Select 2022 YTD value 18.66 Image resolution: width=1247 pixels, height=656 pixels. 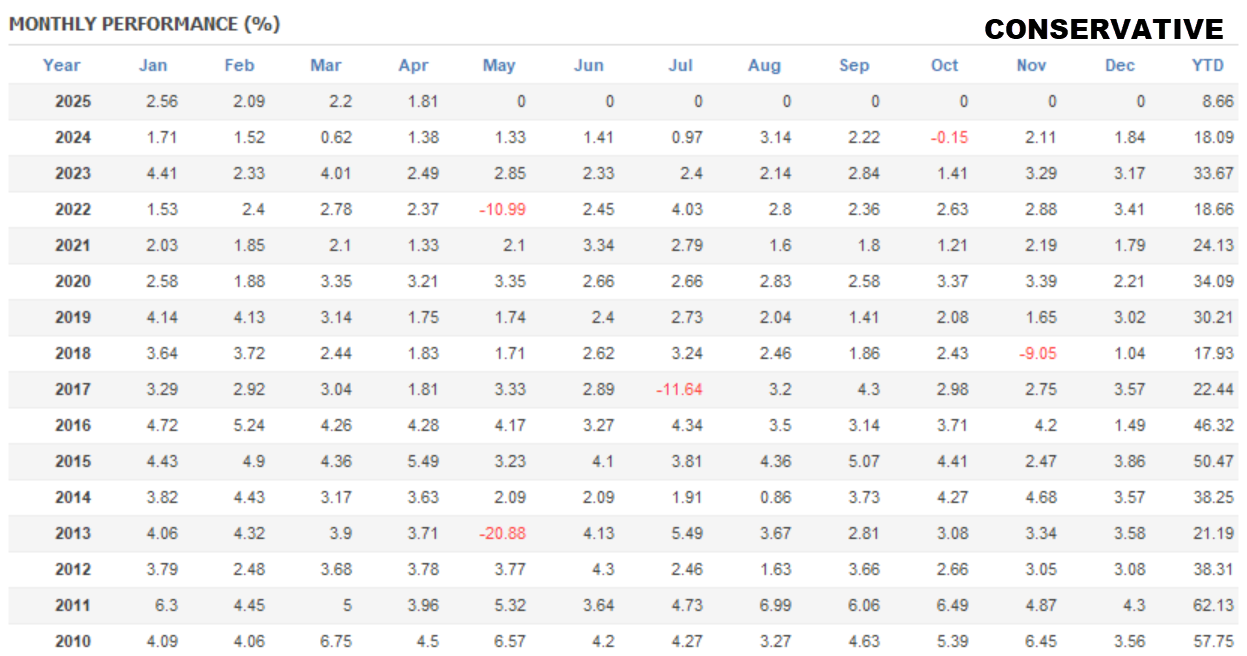tap(1215, 209)
